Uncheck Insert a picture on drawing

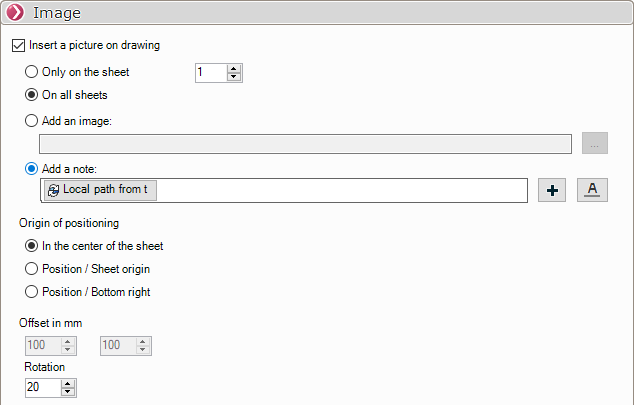click(x=18, y=45)
